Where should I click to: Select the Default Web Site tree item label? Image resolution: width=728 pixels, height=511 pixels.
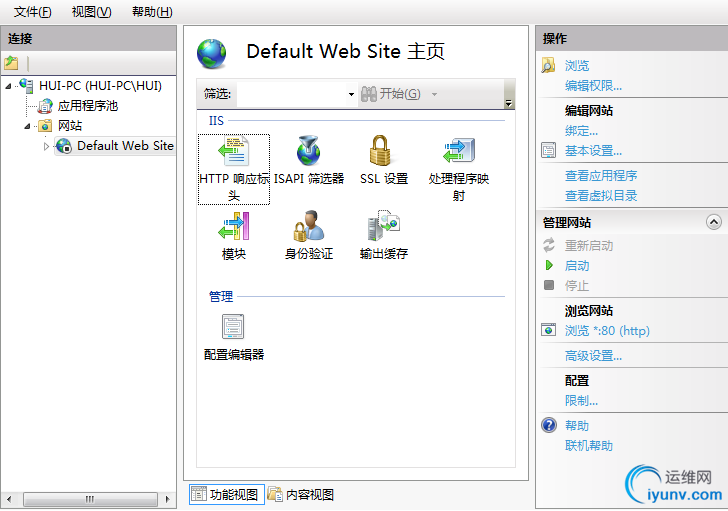click(x=125, y=146)
